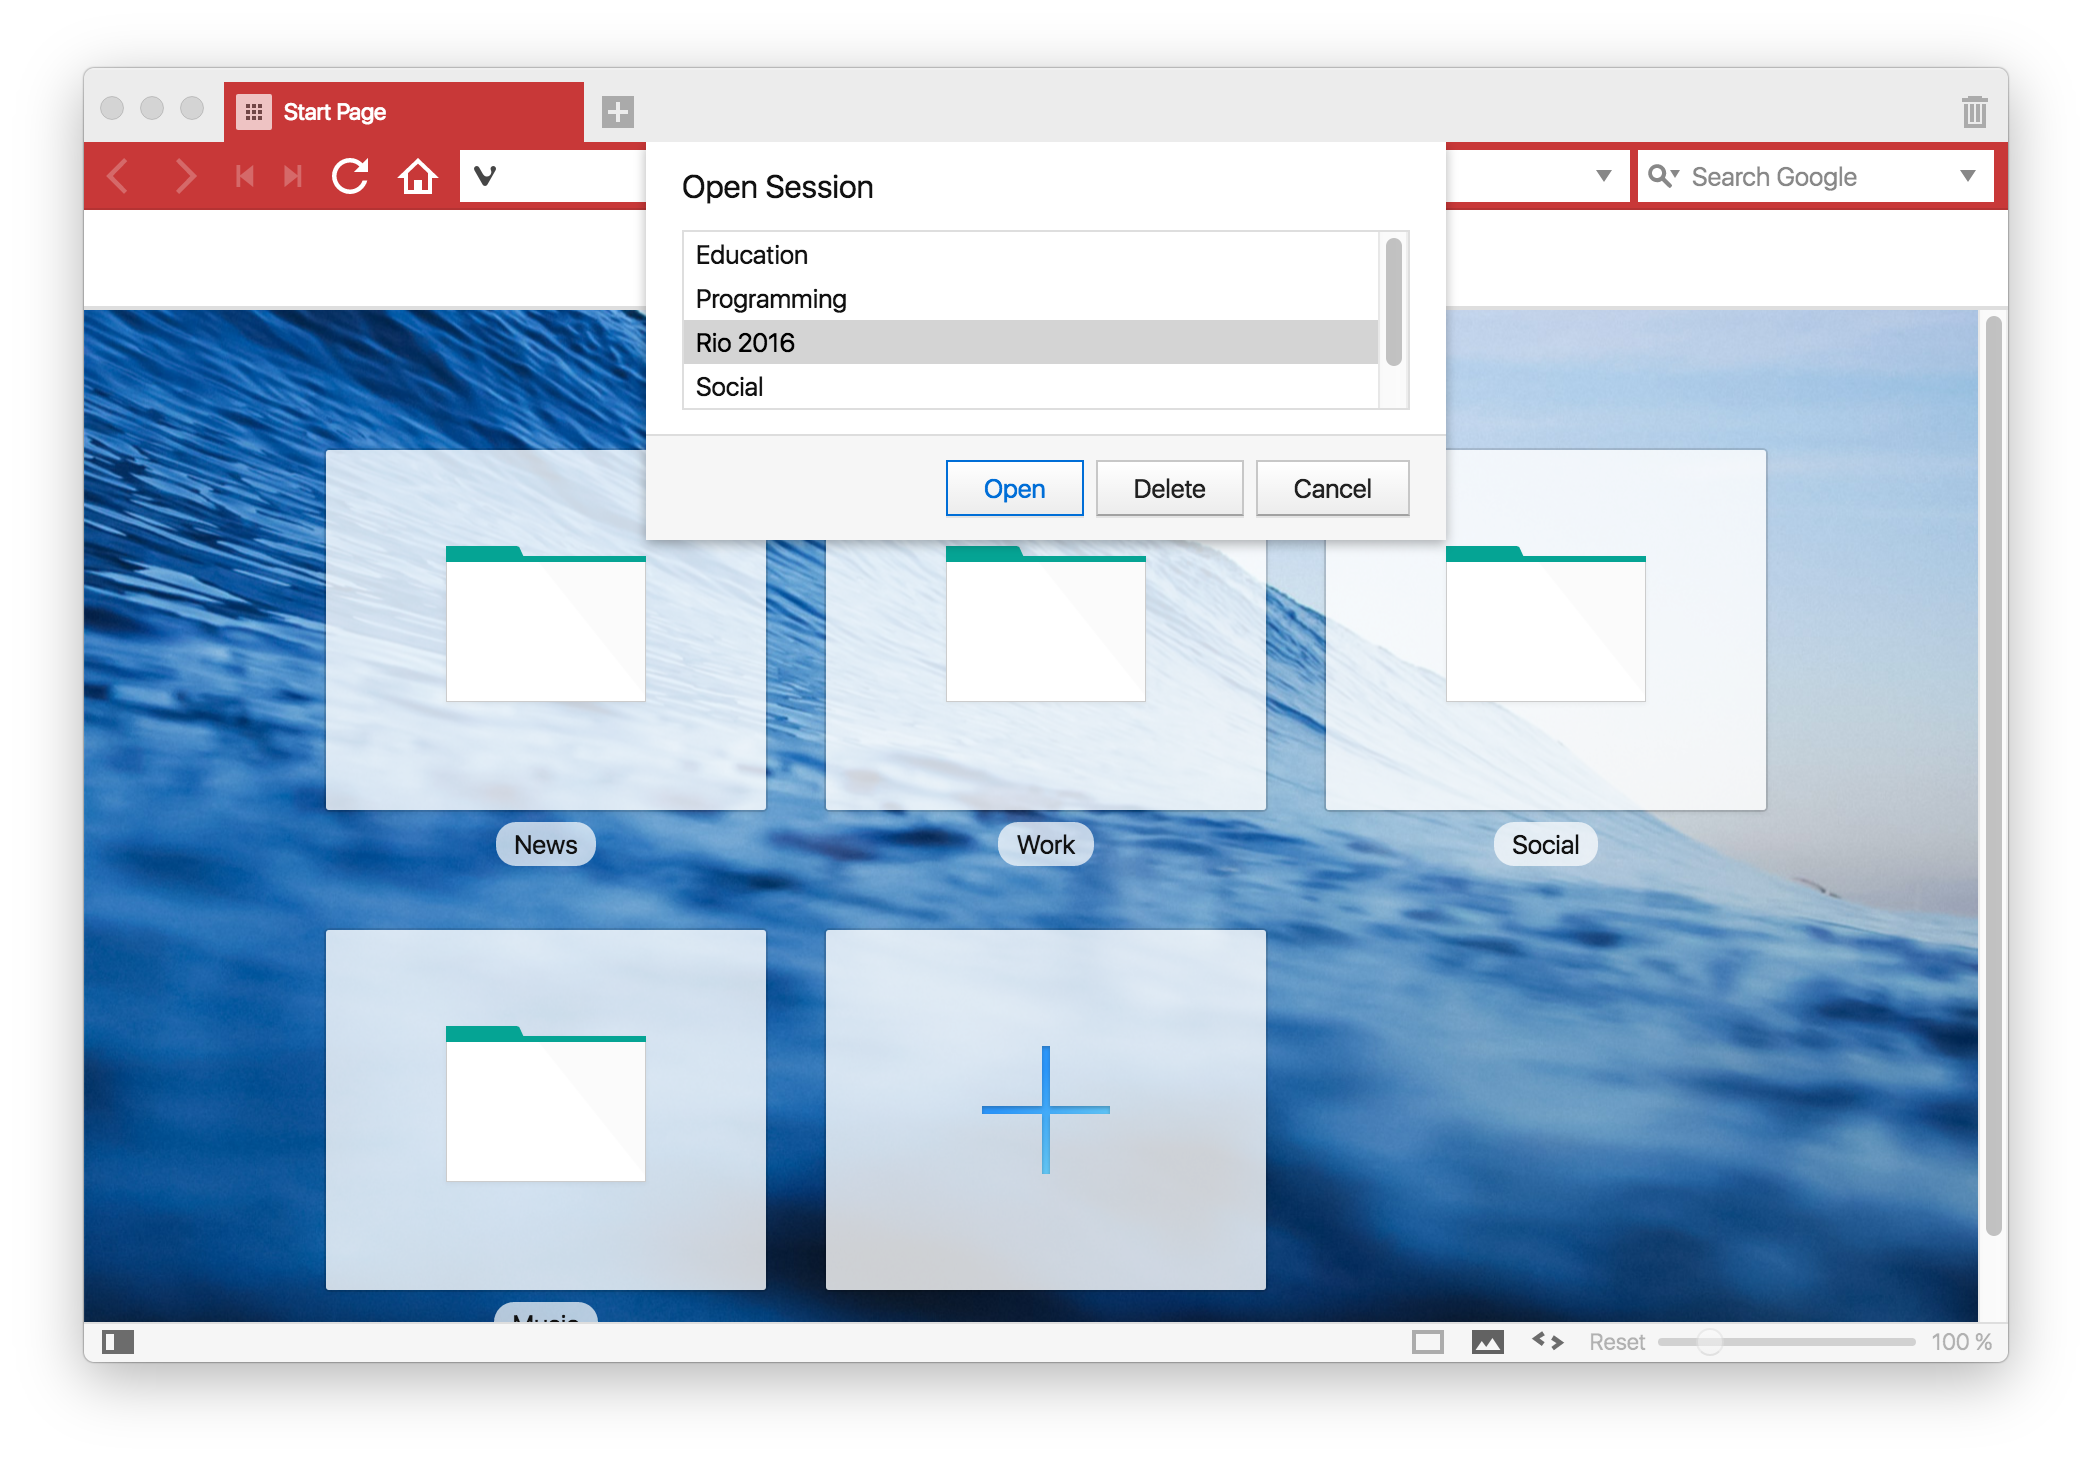
Task: Click the page vertical scrollbar
Action: [x=1993, y=775]
